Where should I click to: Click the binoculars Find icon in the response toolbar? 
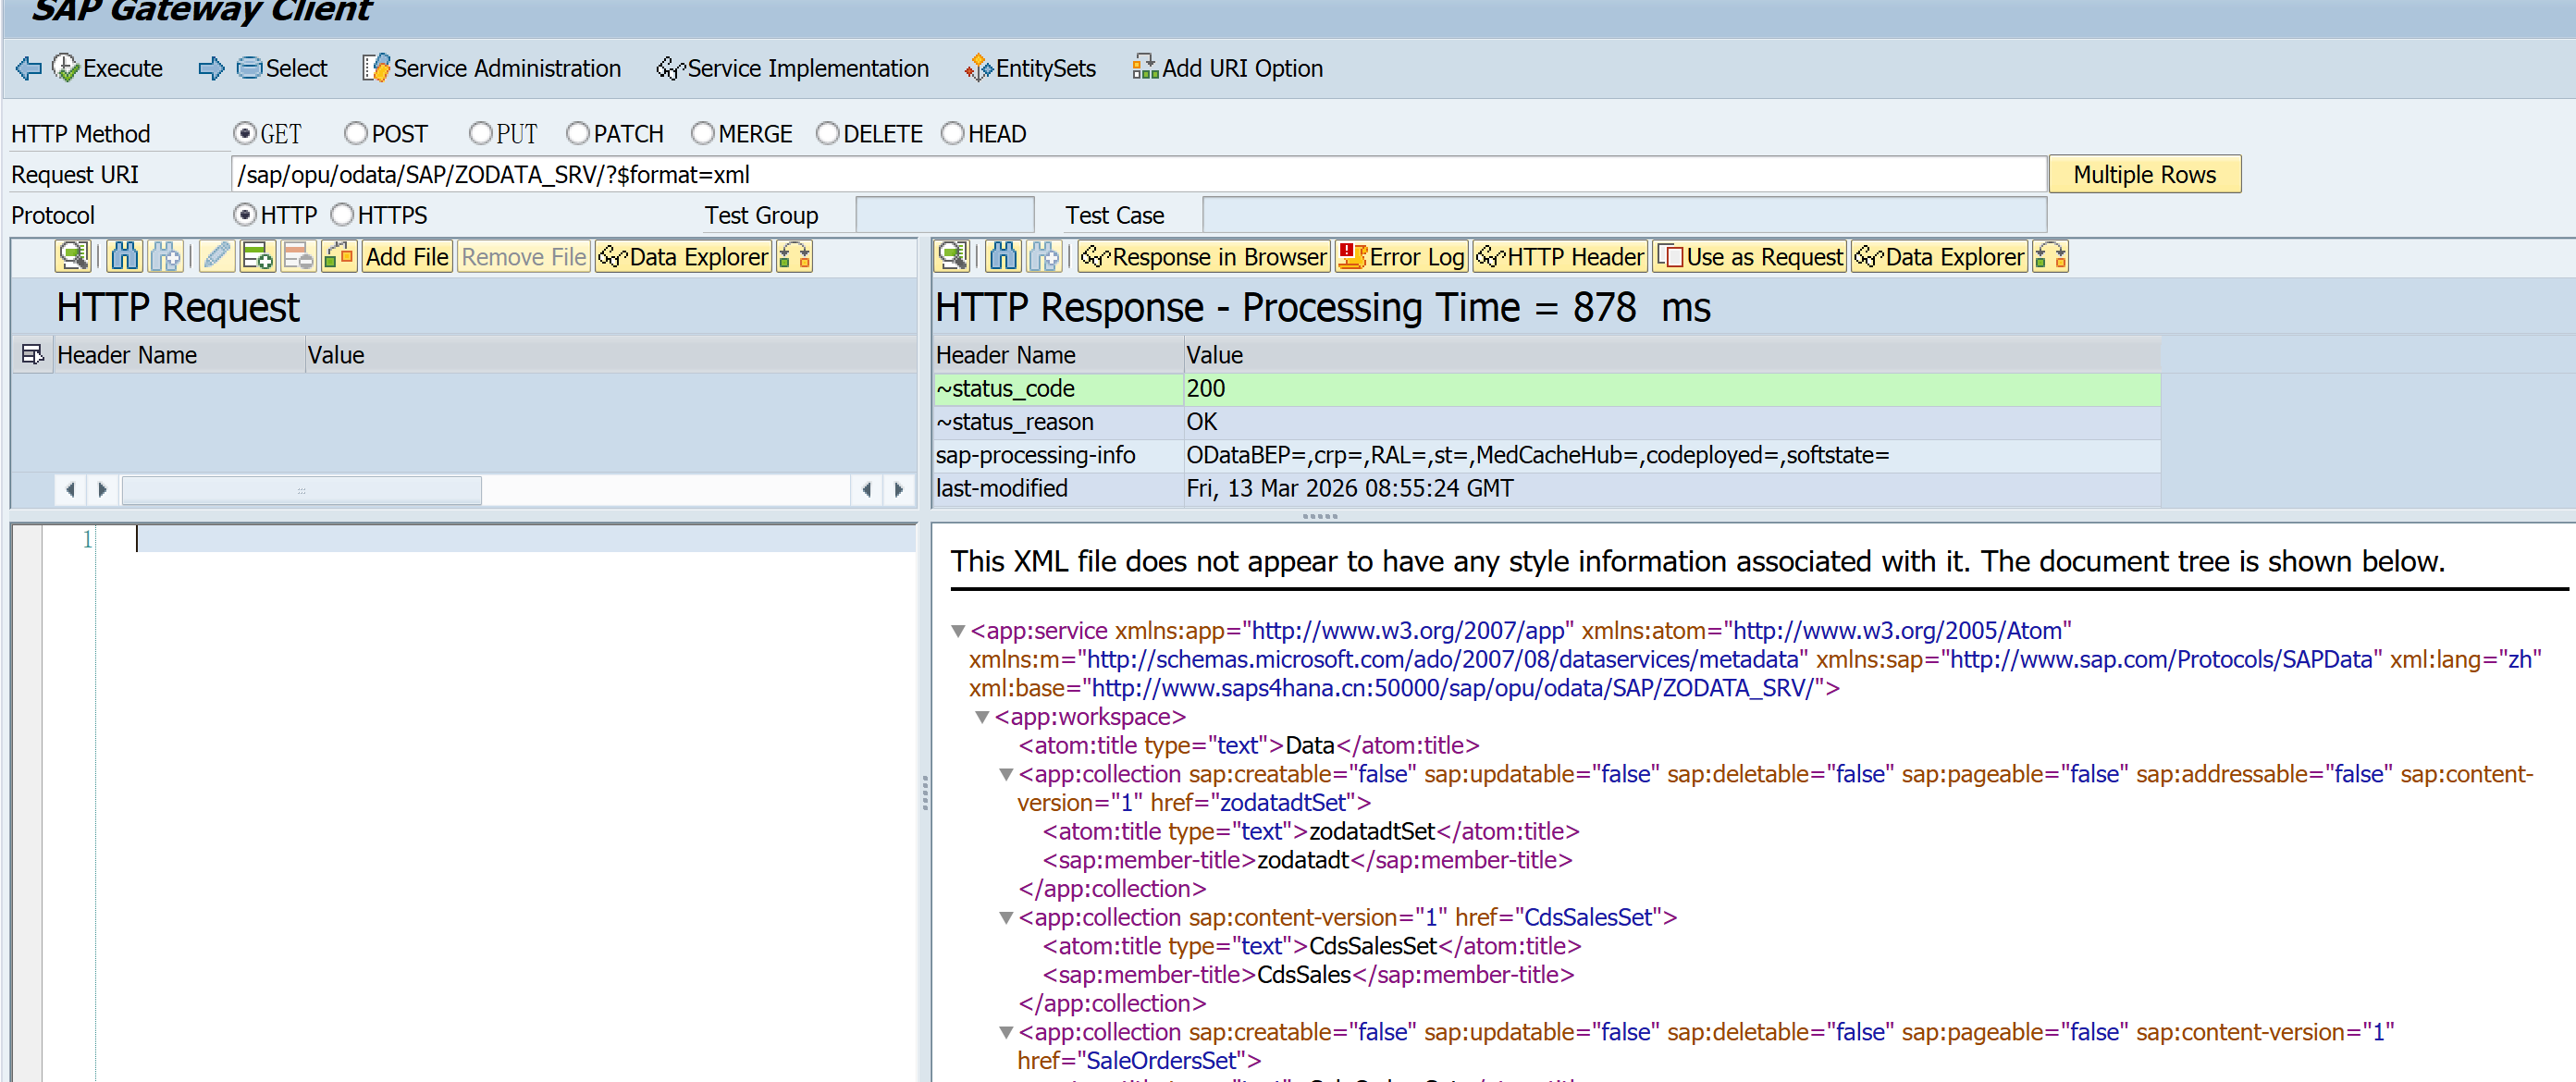tap(1002, 257)
